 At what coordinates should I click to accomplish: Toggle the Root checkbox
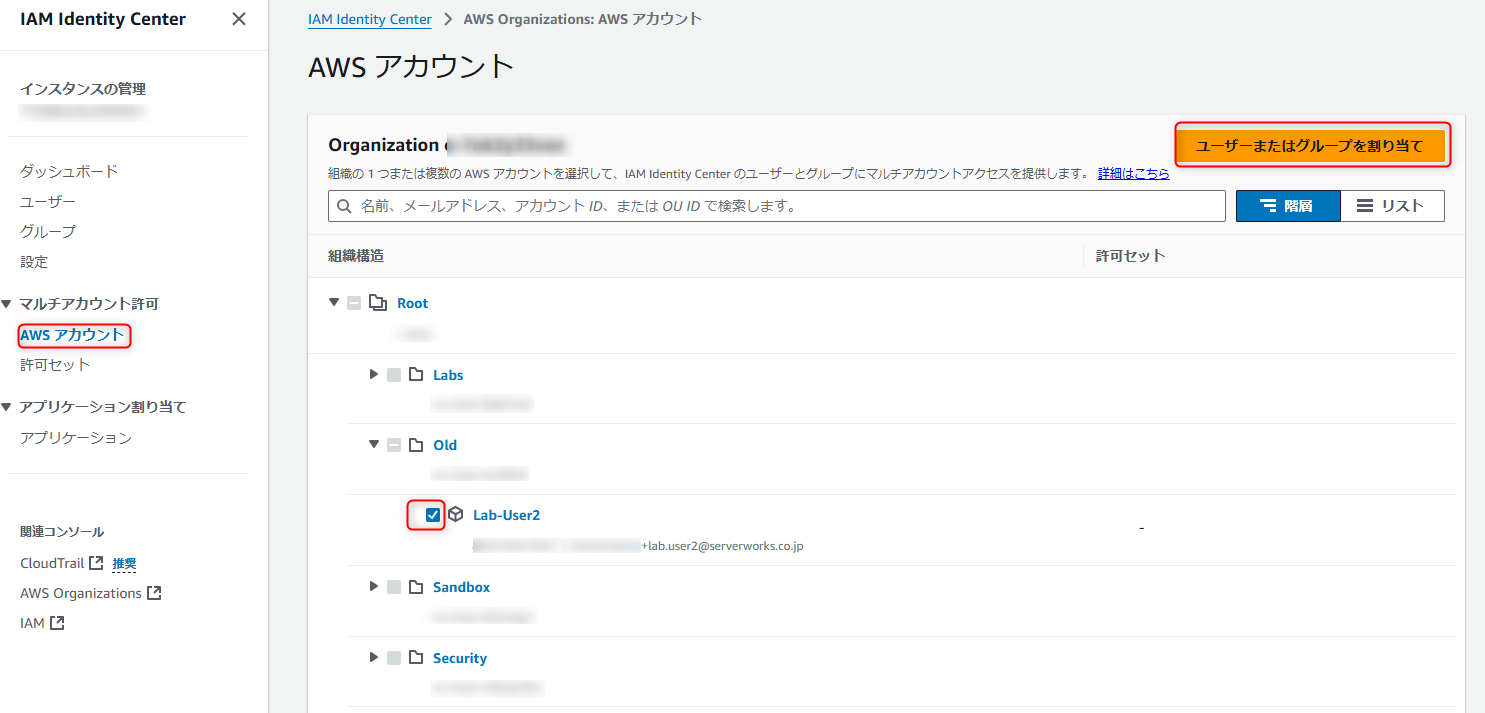354,303
